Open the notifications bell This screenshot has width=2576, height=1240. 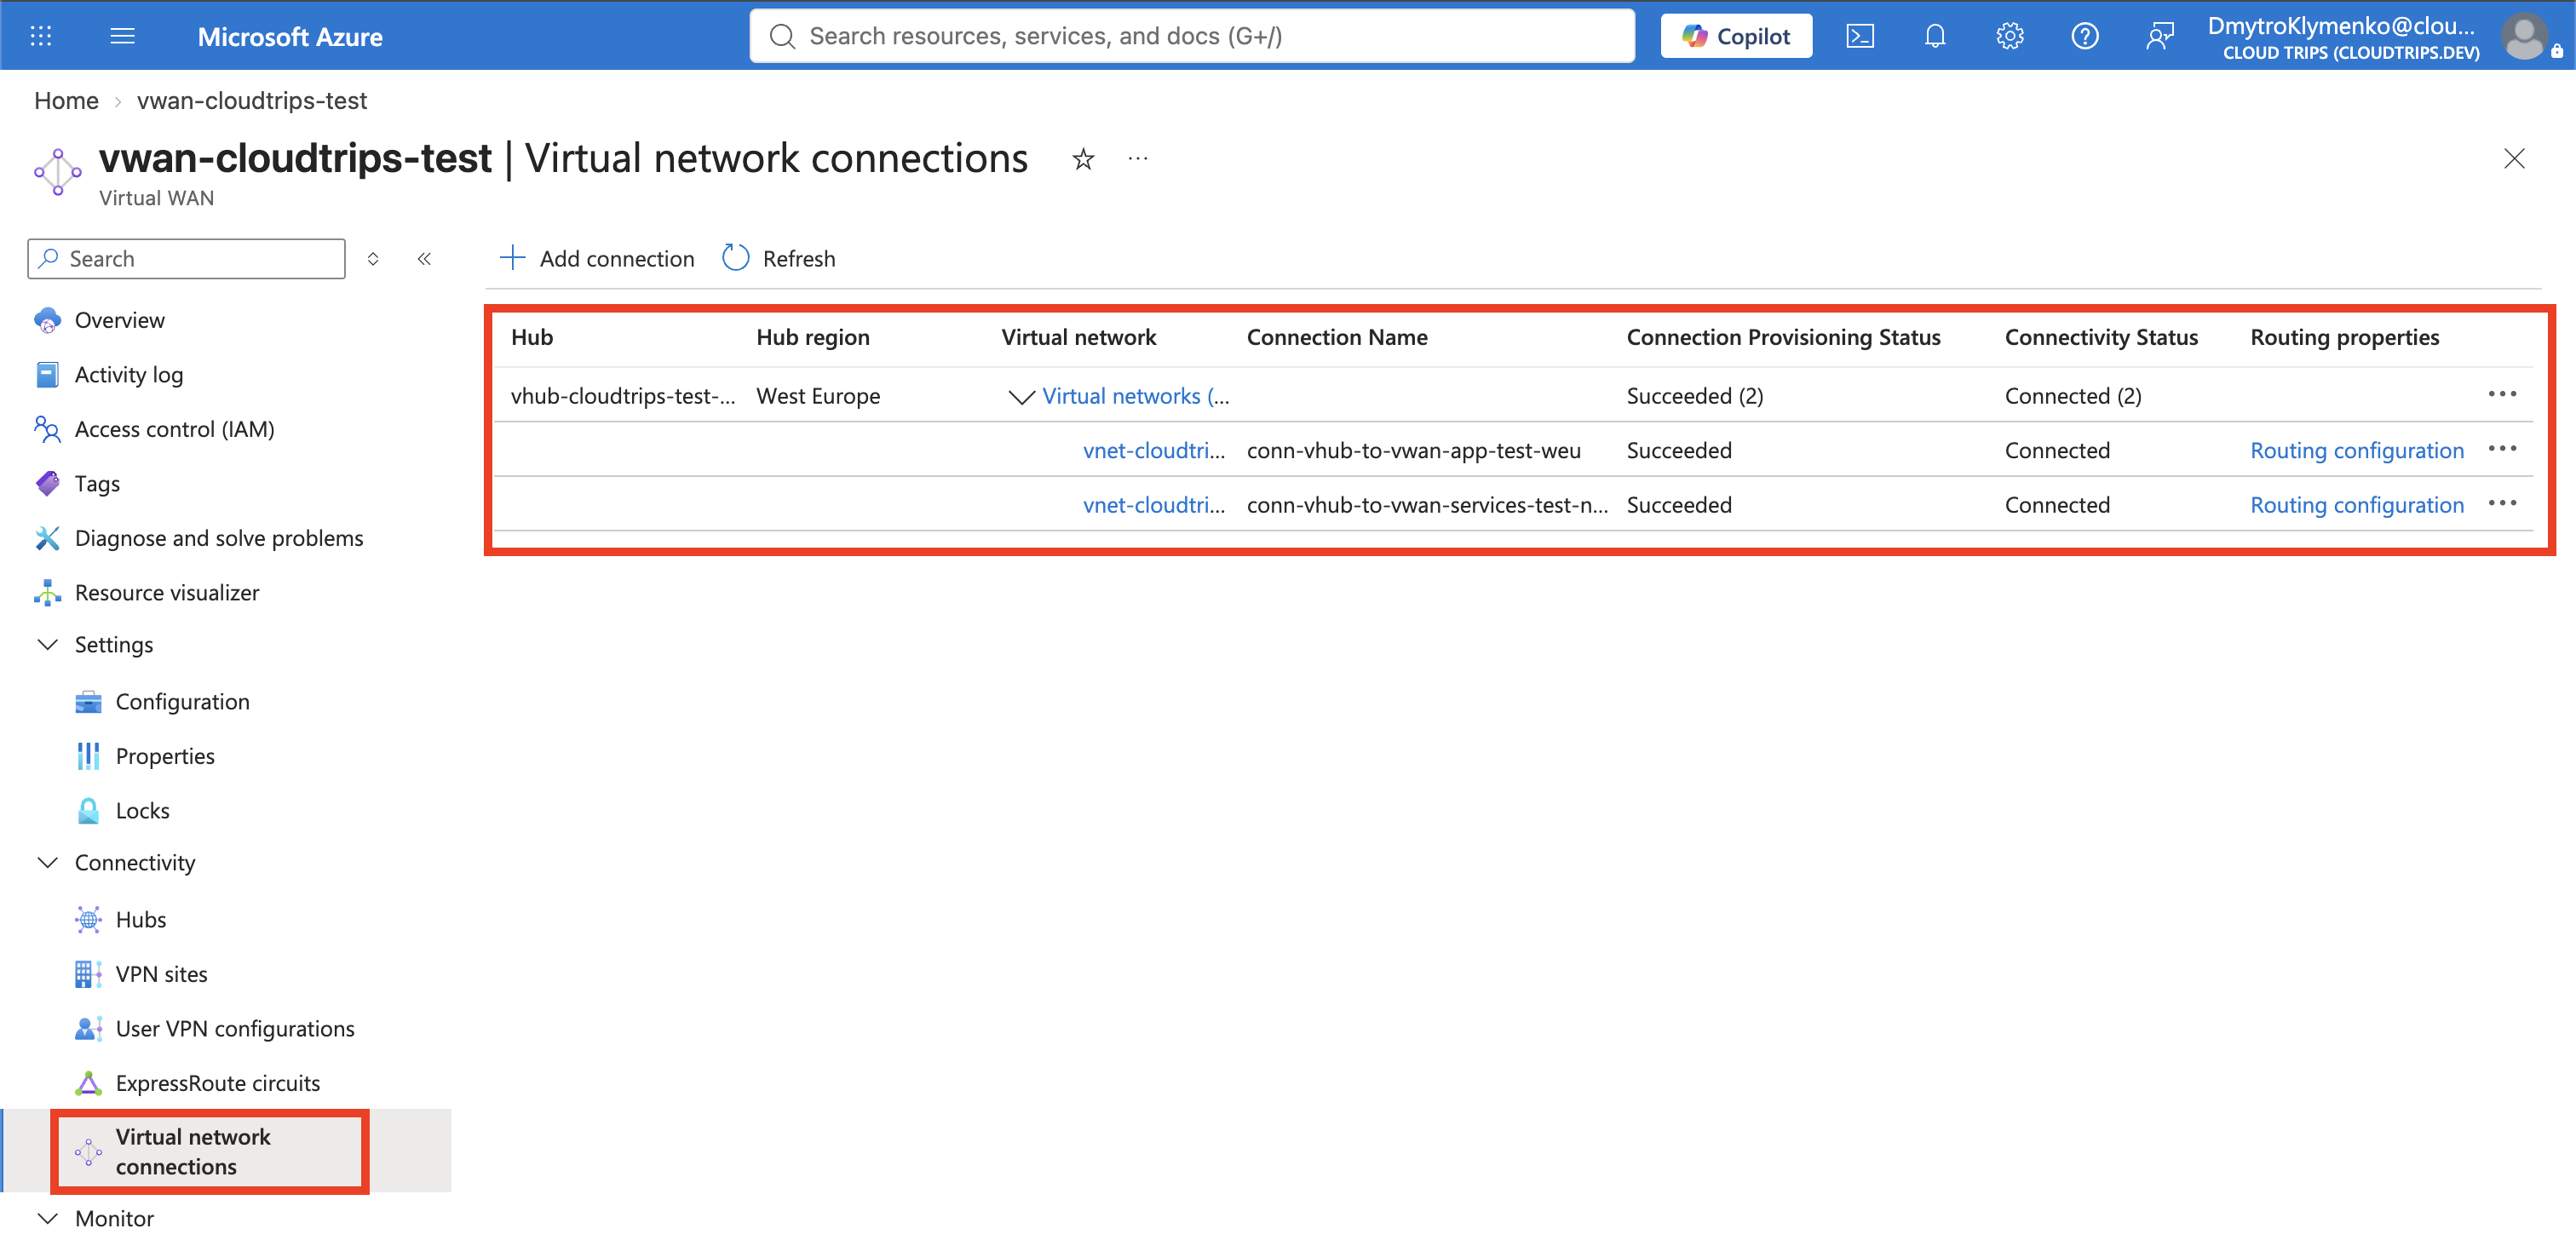click(1934, 36)
